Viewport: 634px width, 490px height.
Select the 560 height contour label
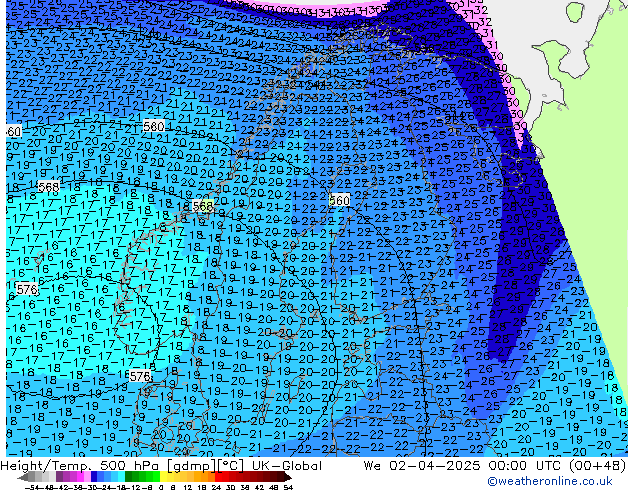[339, 201]
